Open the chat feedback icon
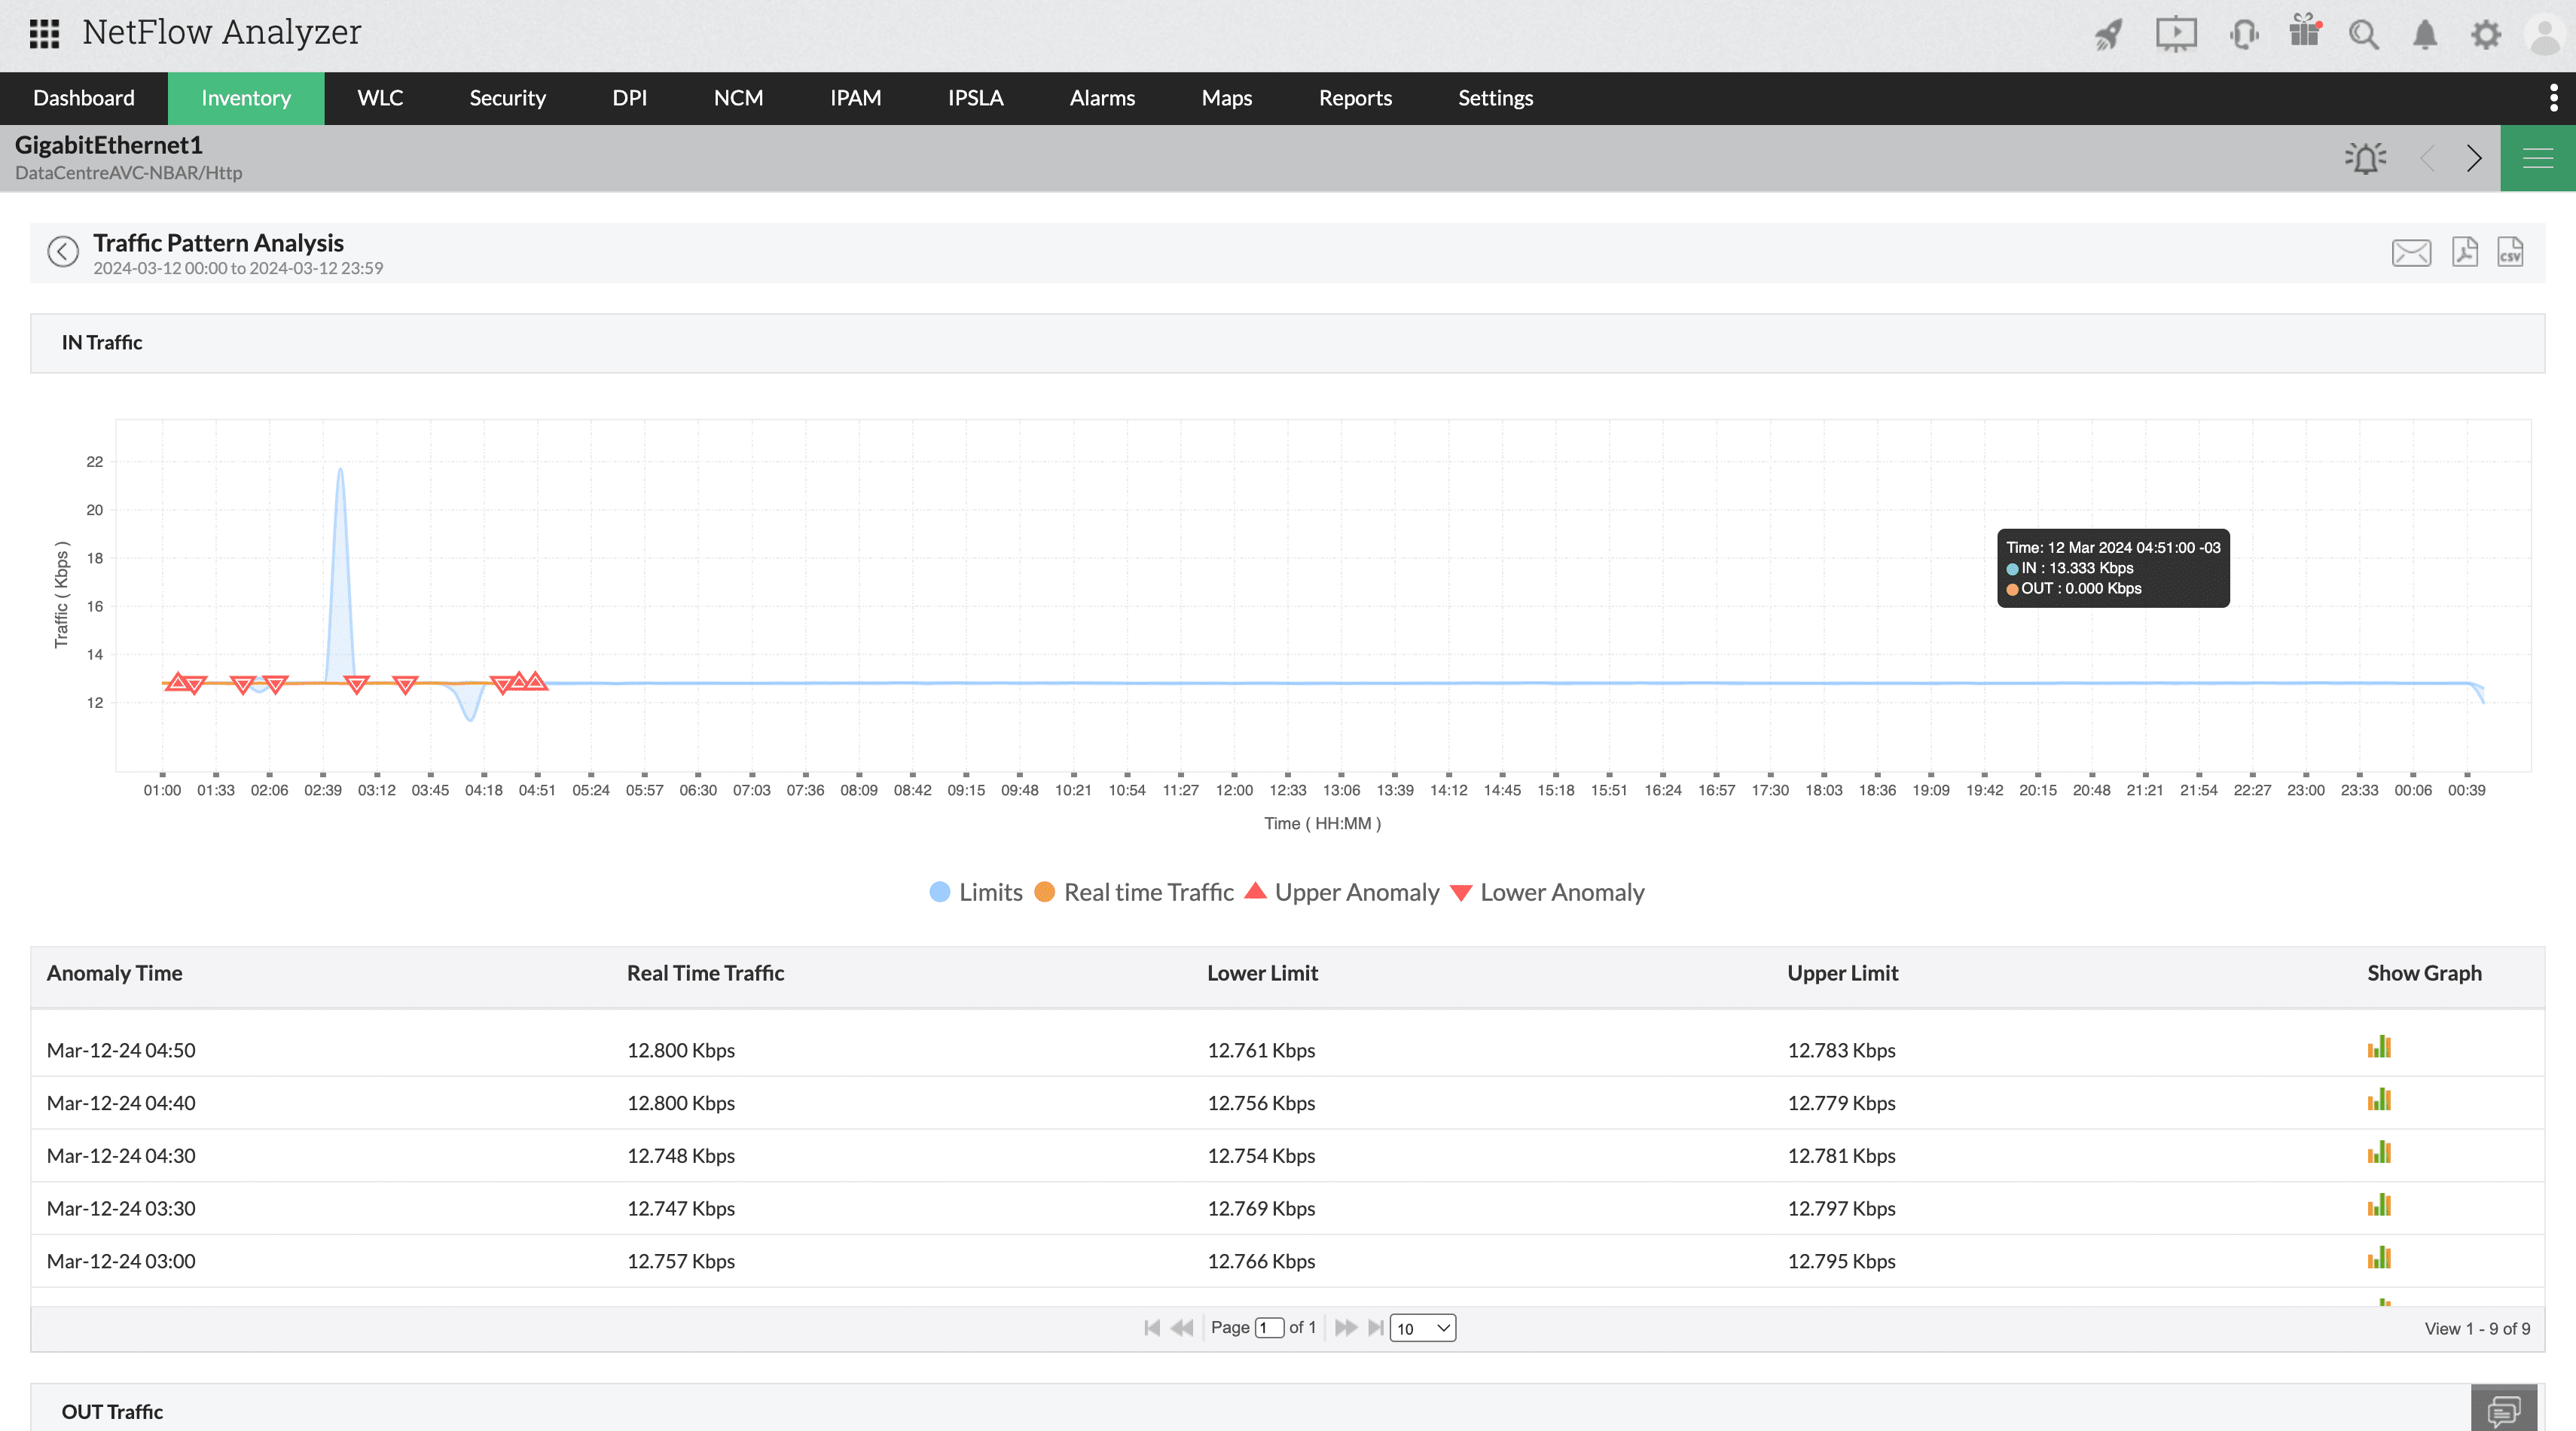This screenshot has height=1431, width=2576. point(2503,1409)
